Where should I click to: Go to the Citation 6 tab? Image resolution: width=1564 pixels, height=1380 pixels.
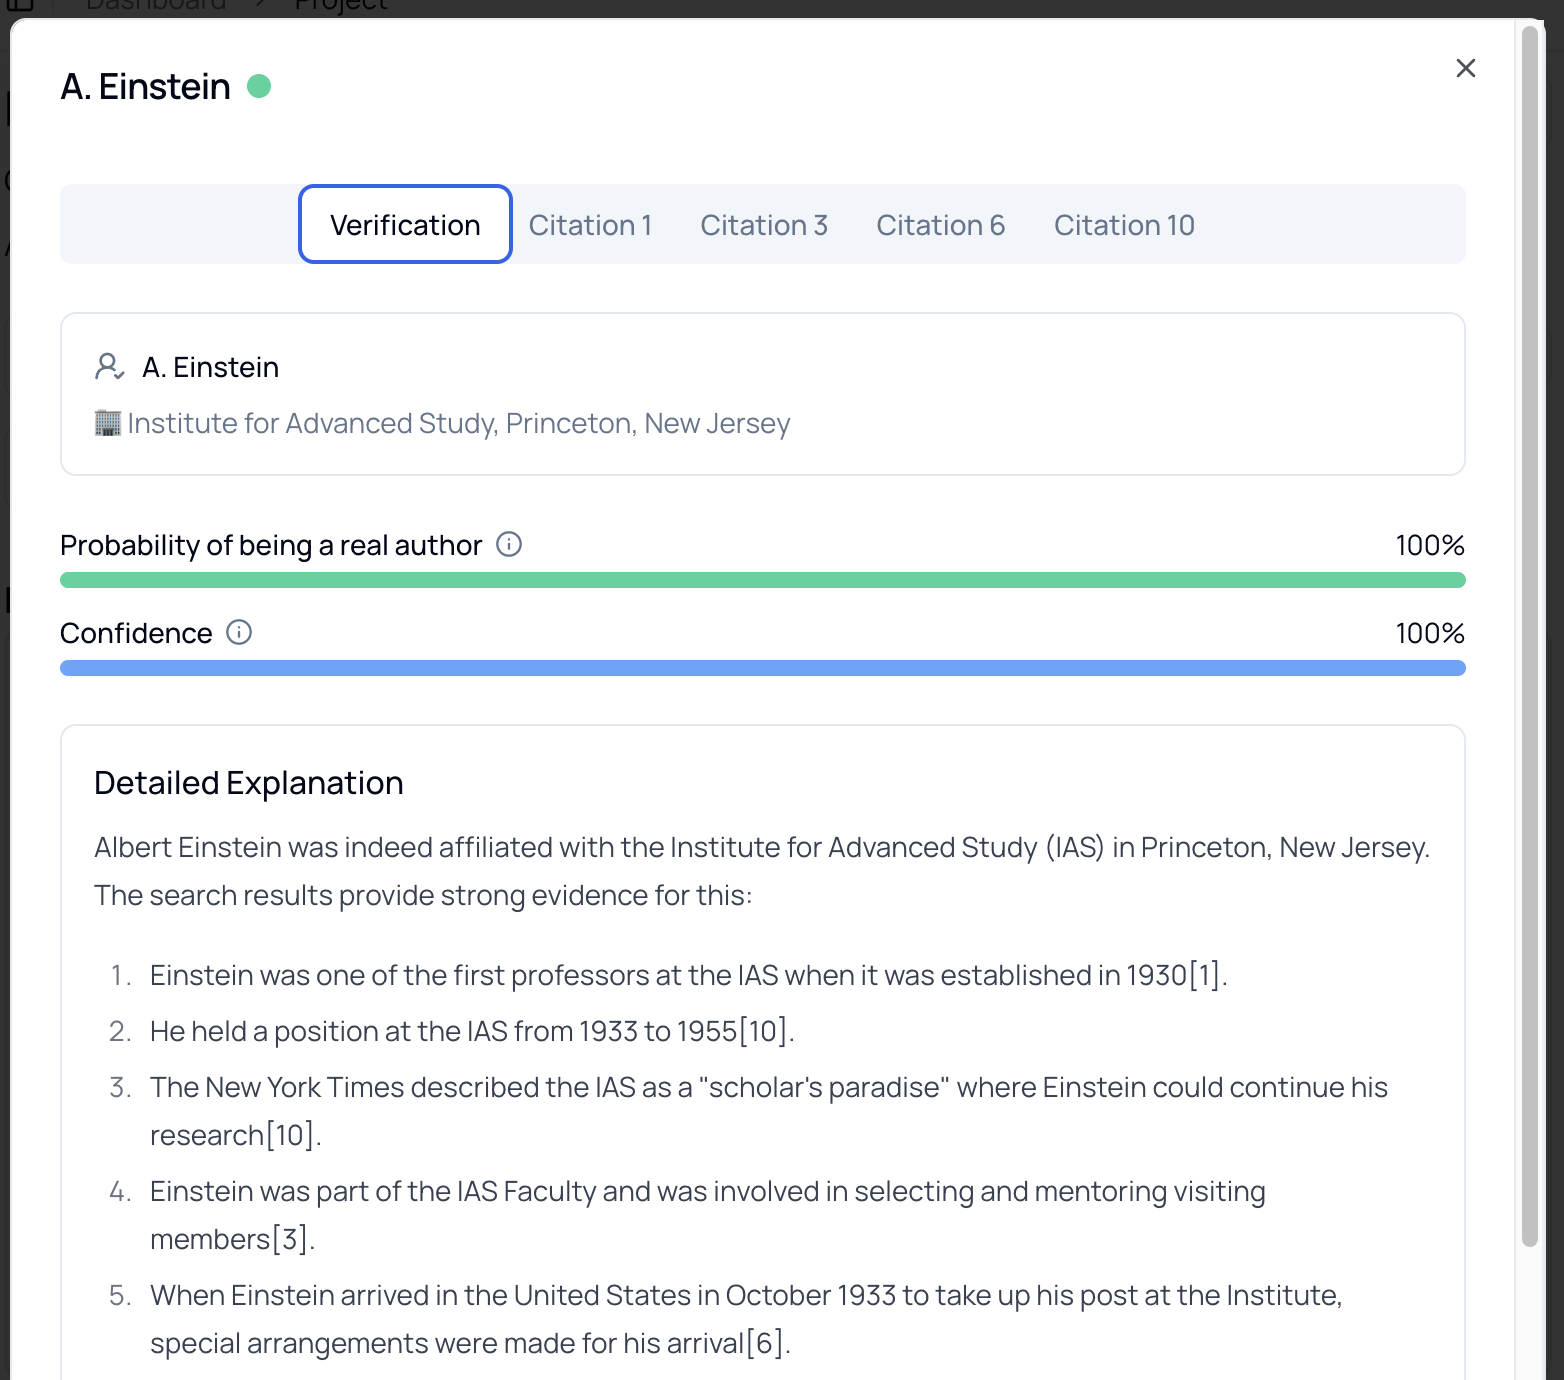[x=940, y=225]
